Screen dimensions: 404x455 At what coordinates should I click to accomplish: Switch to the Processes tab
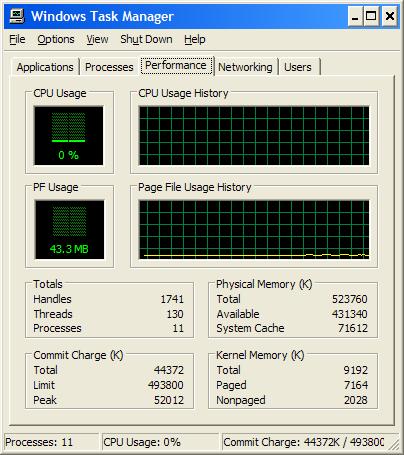(x=109, y=67)
